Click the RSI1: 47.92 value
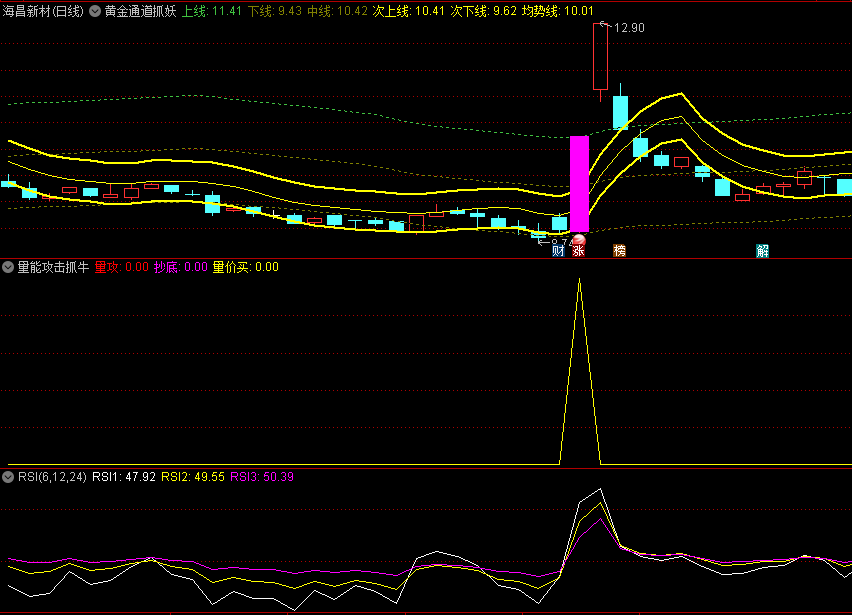 click(x=124, y=477)
